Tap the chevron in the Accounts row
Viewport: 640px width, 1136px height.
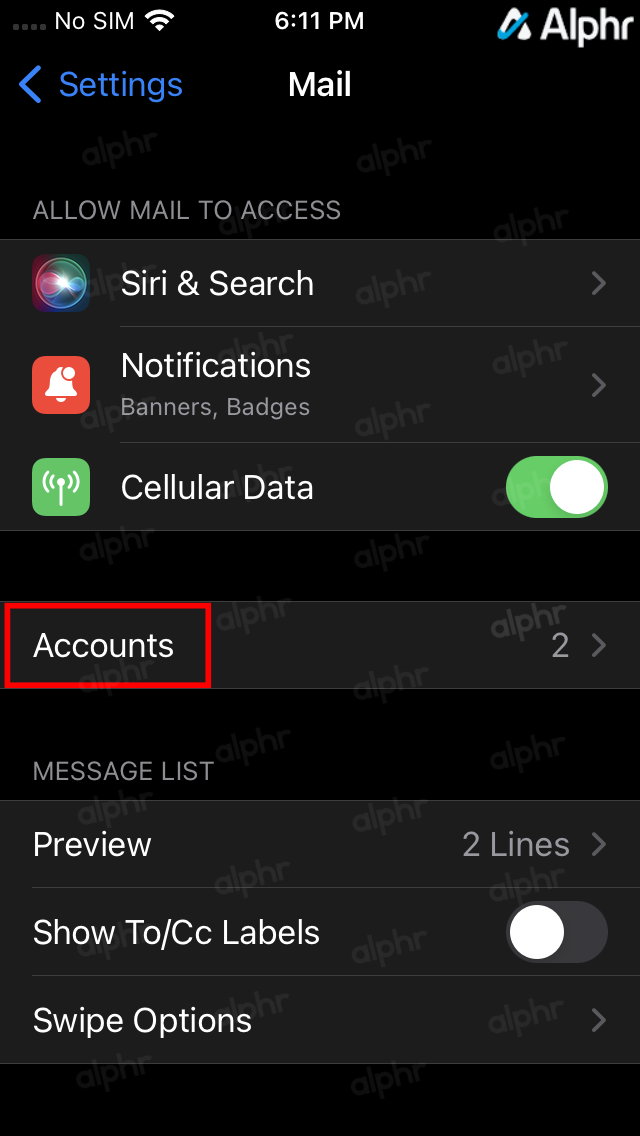tap(599, 645)
